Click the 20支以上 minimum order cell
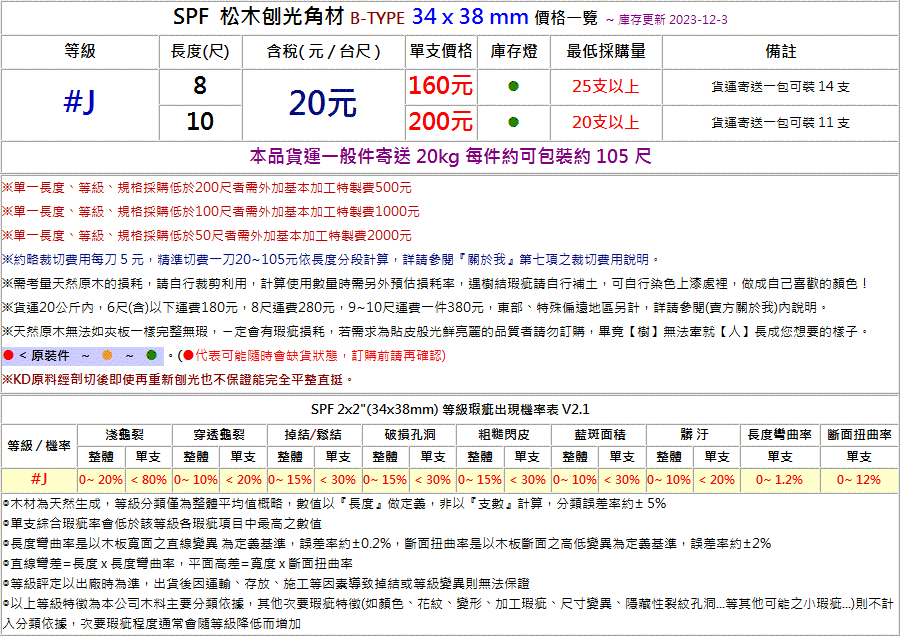 pos(606,122)
